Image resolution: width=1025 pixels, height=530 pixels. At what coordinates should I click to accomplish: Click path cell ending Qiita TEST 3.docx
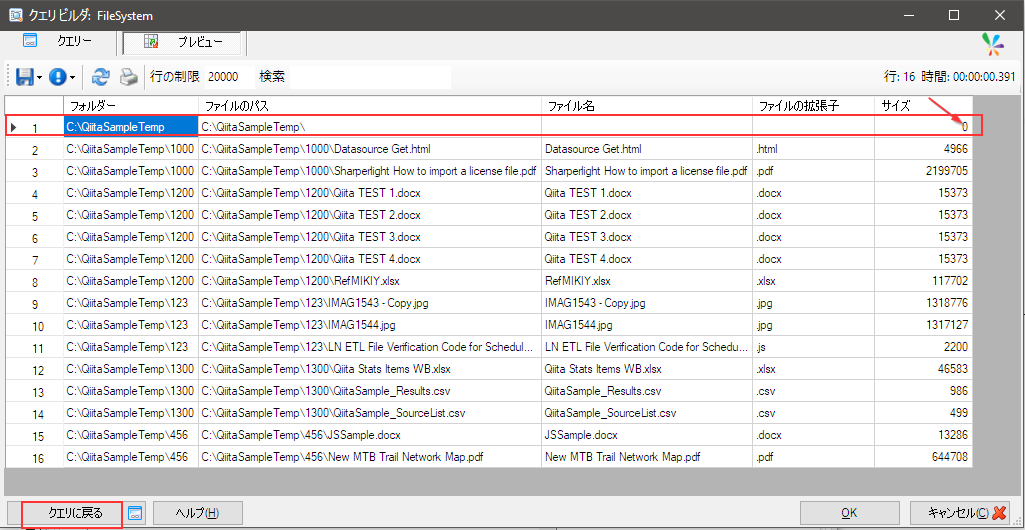(x=370, y=238)
